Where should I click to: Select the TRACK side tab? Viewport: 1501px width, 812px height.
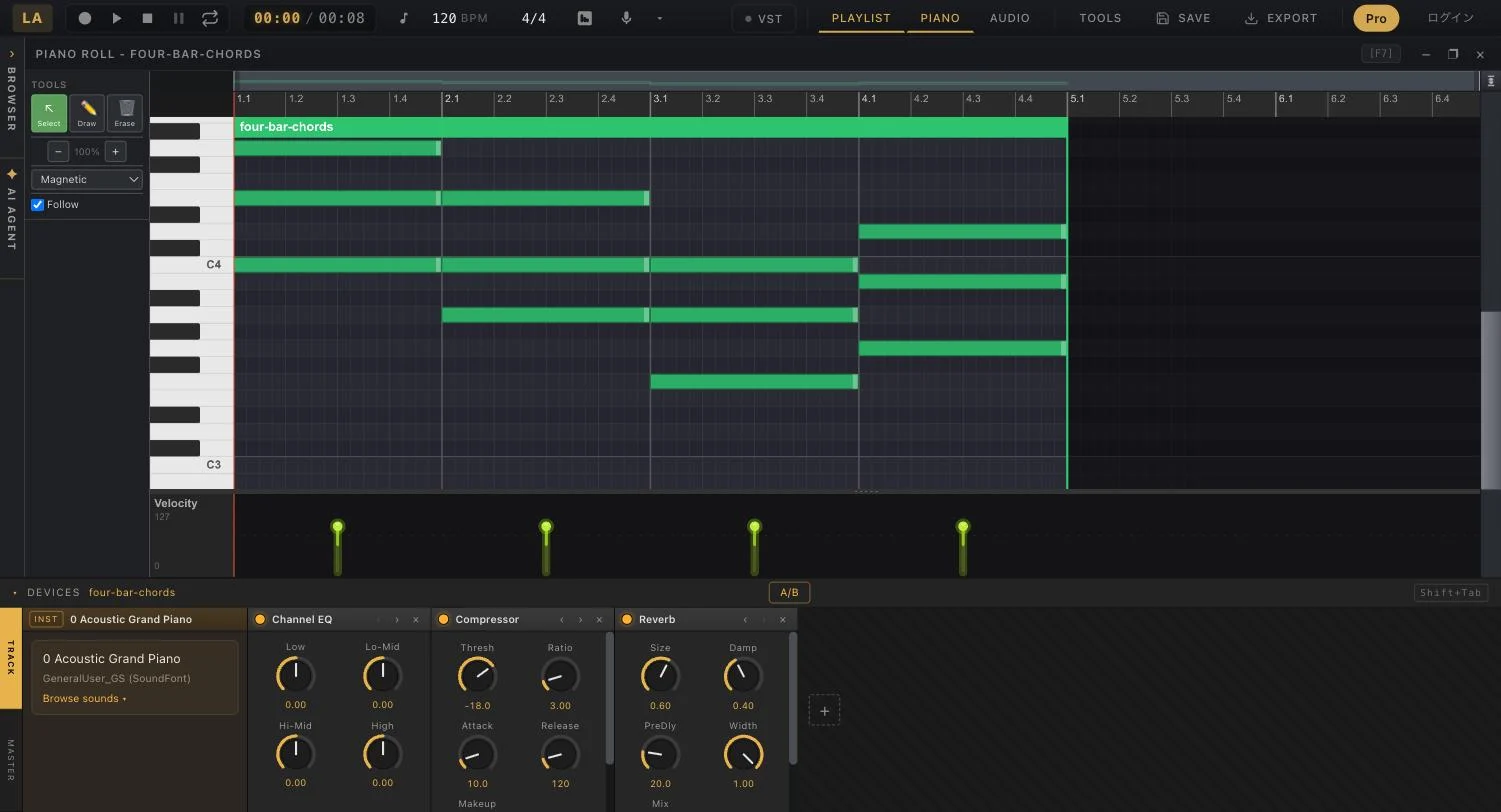tap(11, 657)
